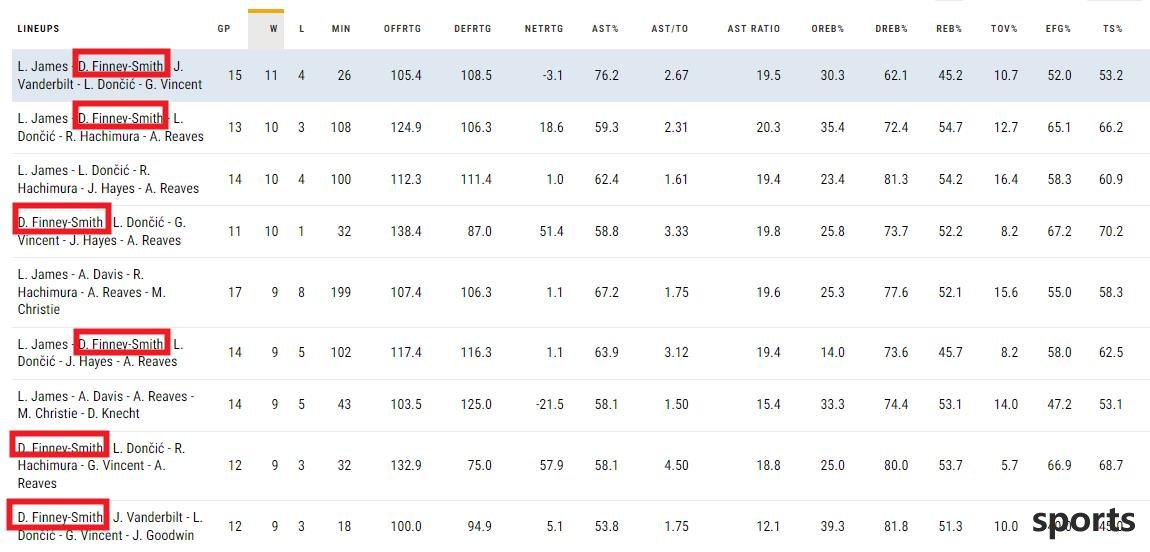Image resolution: width=1150 pixels, height=552 pixels.
Task: Sort by OFFRTG column header
Action: [x=402, y=29]
